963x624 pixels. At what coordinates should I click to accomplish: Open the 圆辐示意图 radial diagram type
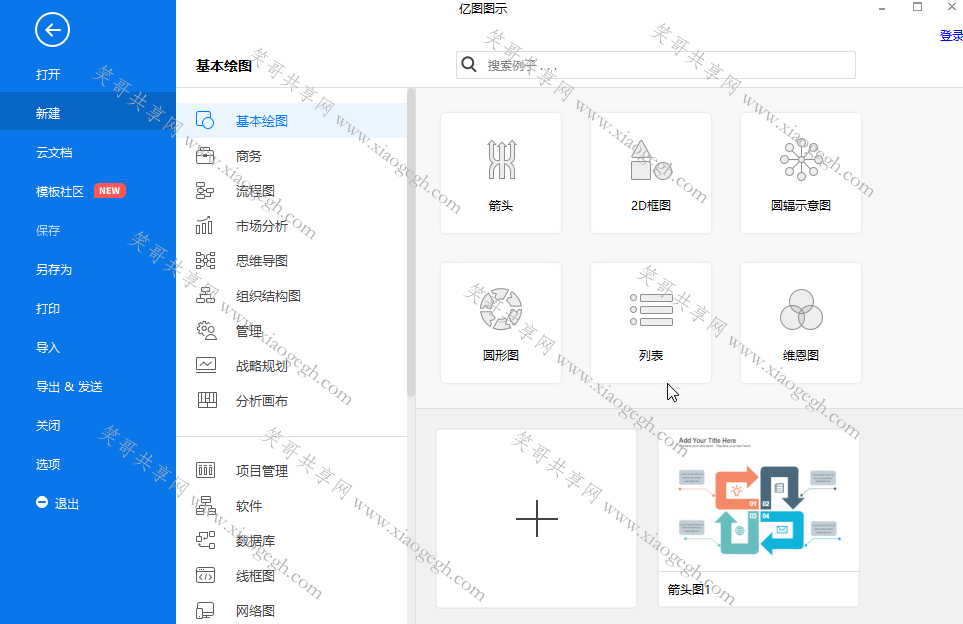(x=801, y=173)
